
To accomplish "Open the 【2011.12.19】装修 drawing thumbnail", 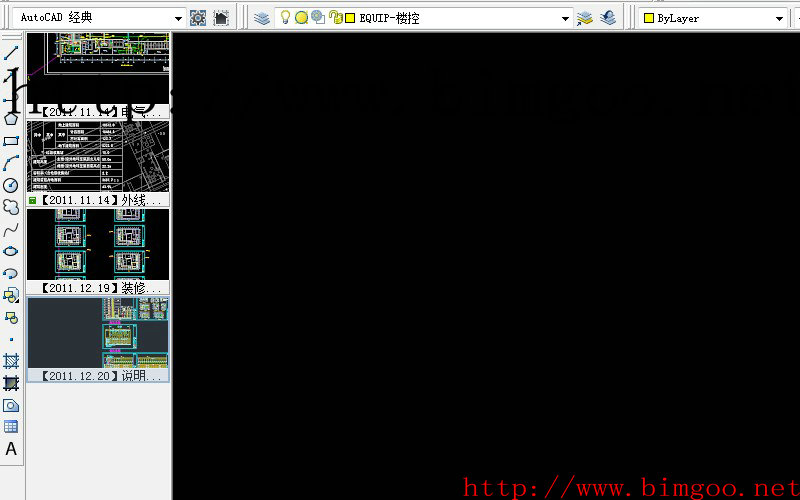I will tap(98, 251).
